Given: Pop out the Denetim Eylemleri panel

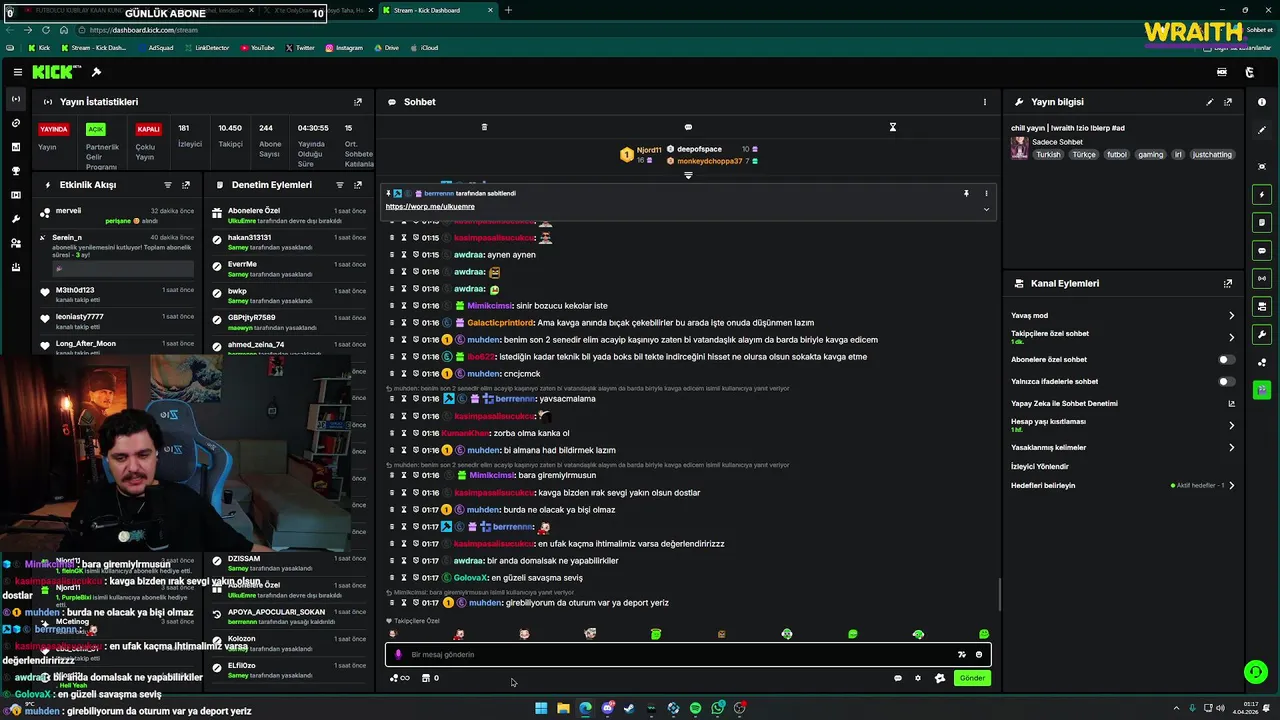Looking at the screenshot, I should point(357,185).
